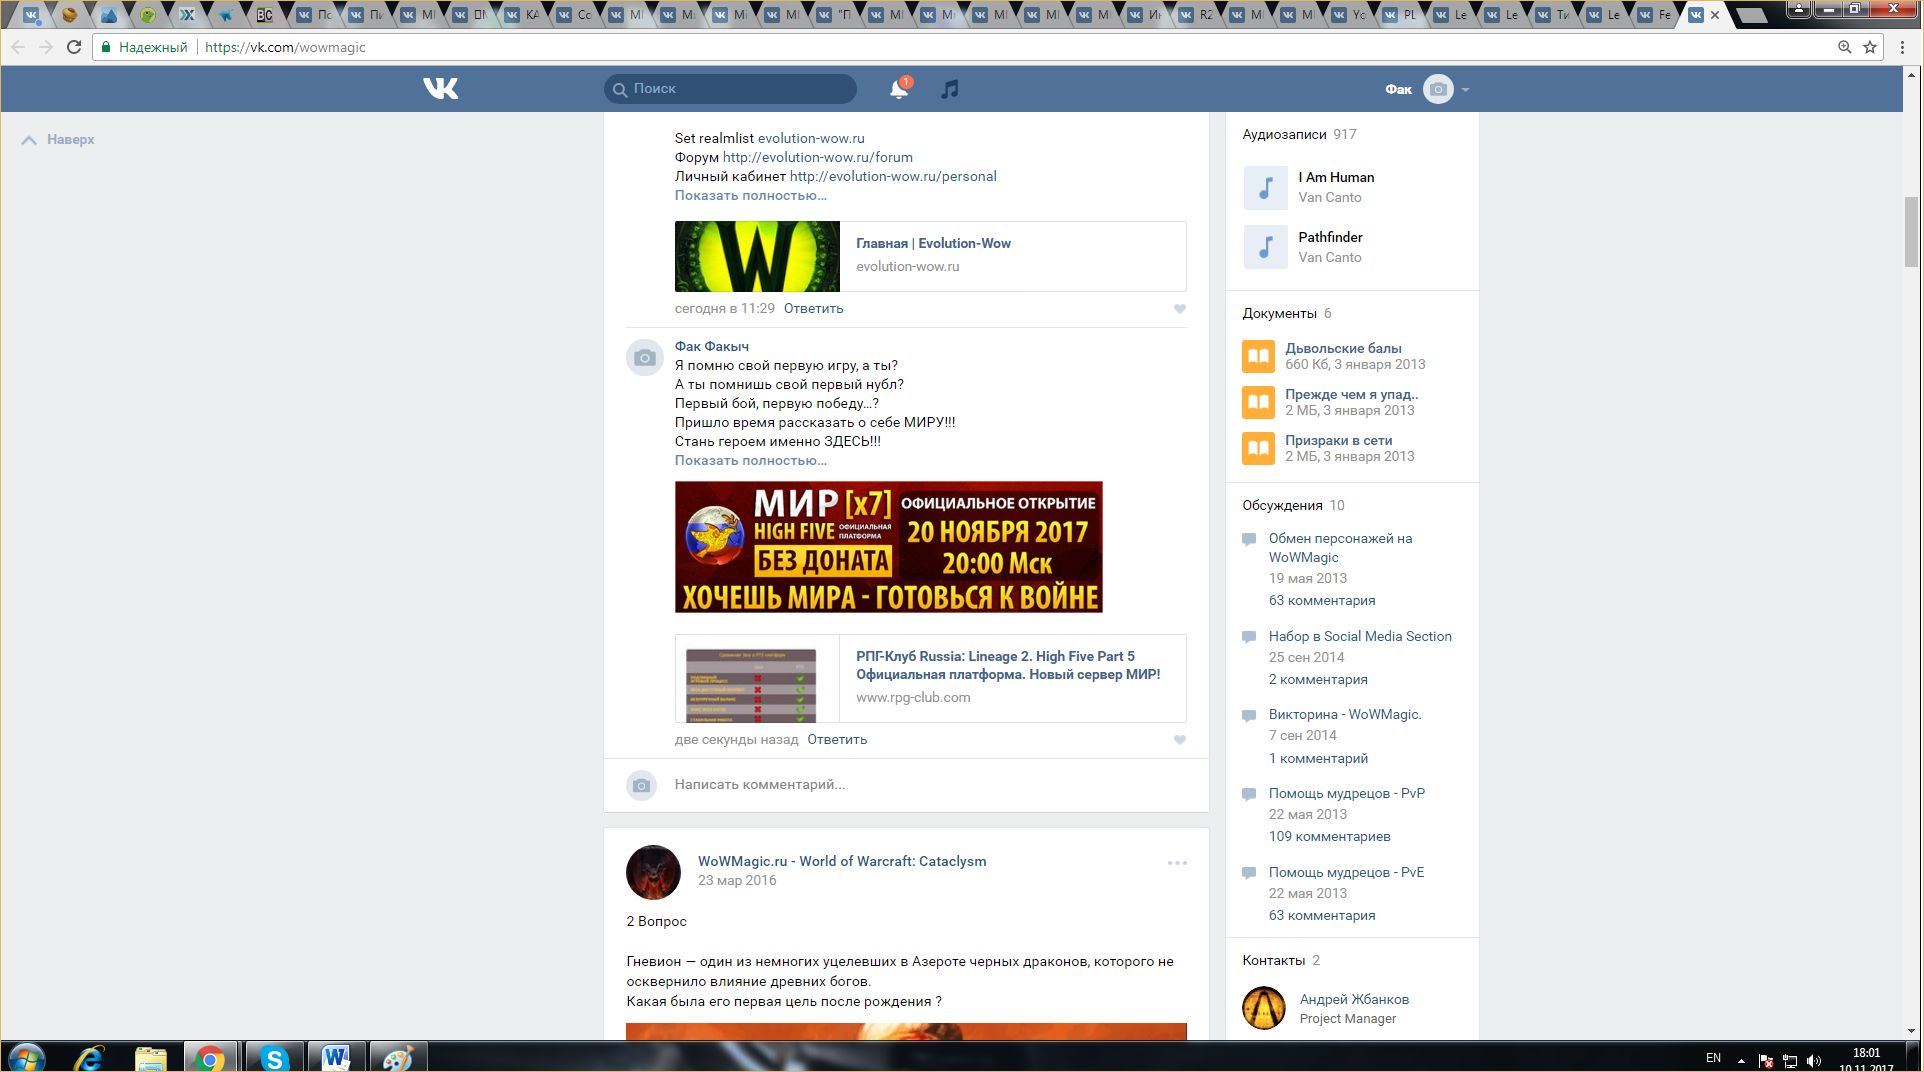Expand Фак Факыч comment with Показать полностью
The height and width of the screenshot is (1072, 1924).
click(750, 461)
